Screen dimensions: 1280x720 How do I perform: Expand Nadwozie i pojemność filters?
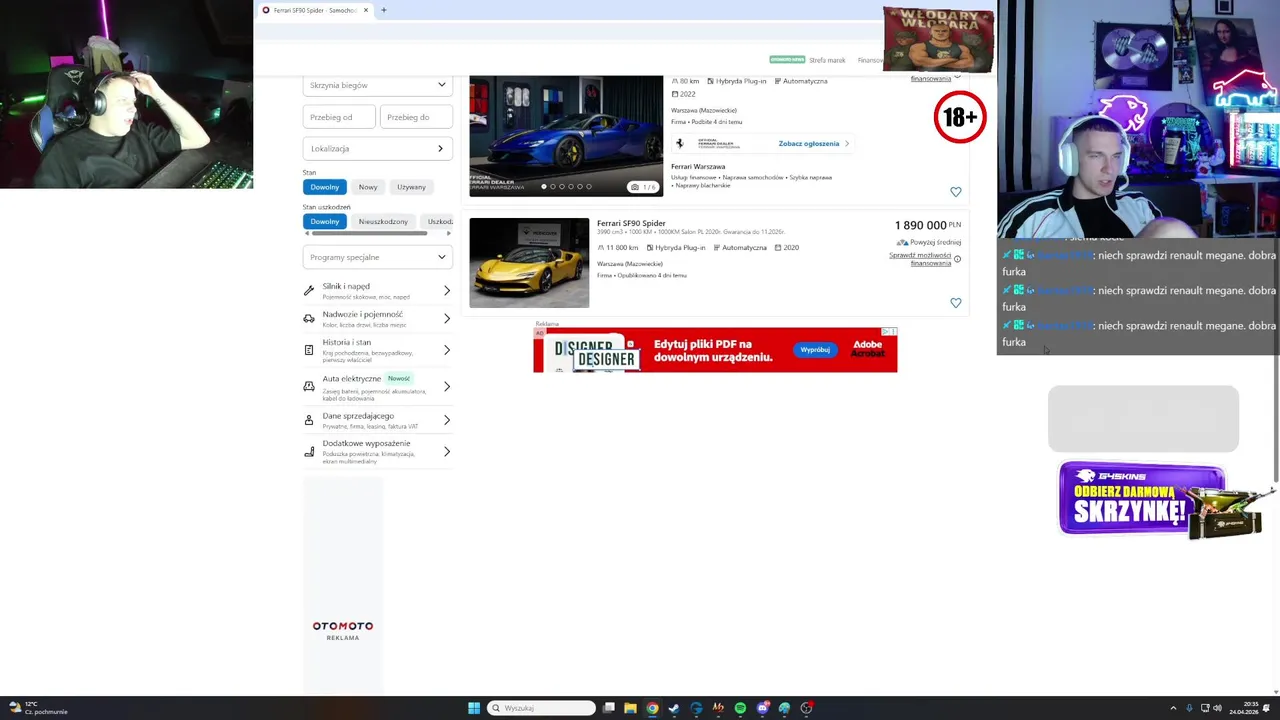(447, 318)
